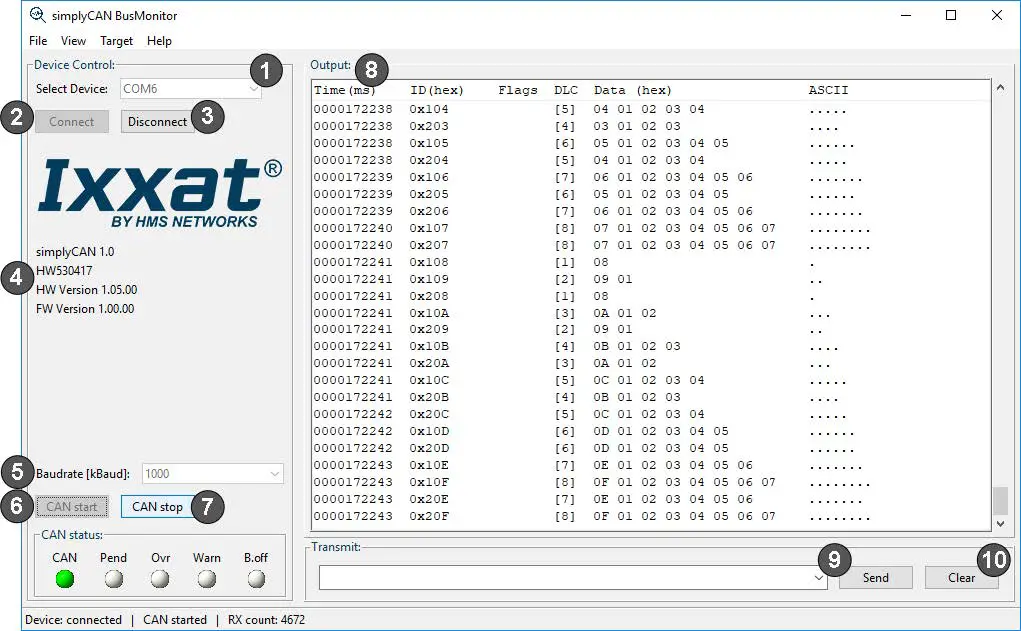Click the CAN start button
The width and height of the screenshot is (1021, 631).
coord(72,507)
